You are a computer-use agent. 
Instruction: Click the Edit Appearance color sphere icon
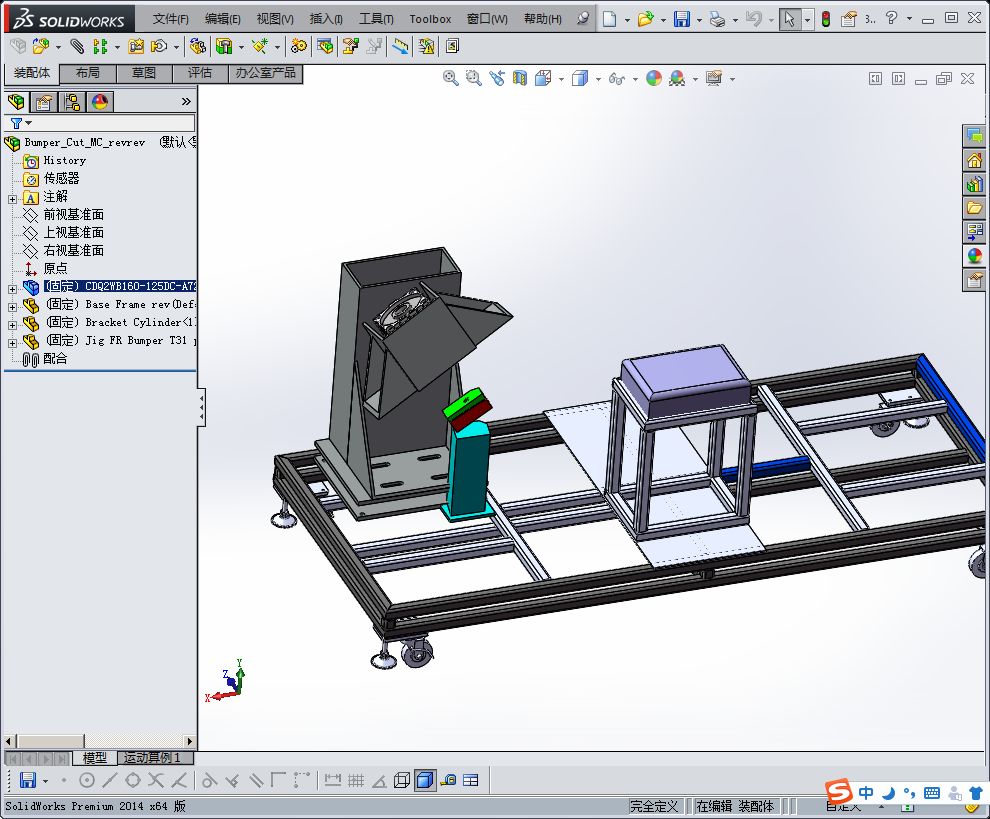[x=654, y=79]
